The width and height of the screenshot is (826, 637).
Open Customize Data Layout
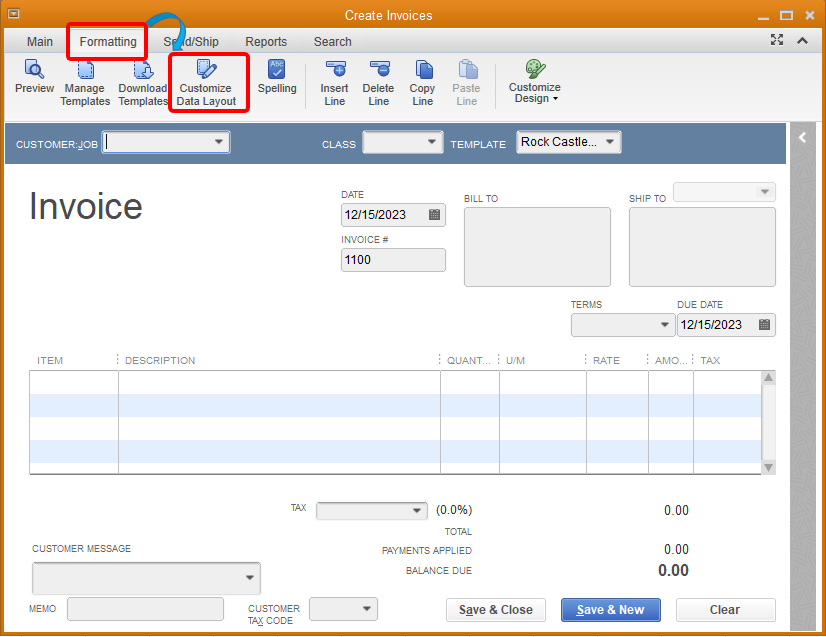point(207,82)
